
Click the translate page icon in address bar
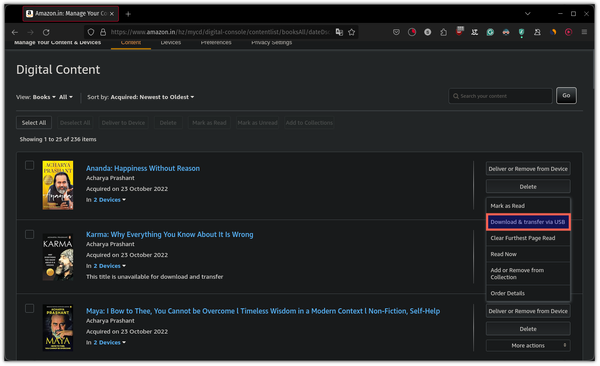coord(339,32)
